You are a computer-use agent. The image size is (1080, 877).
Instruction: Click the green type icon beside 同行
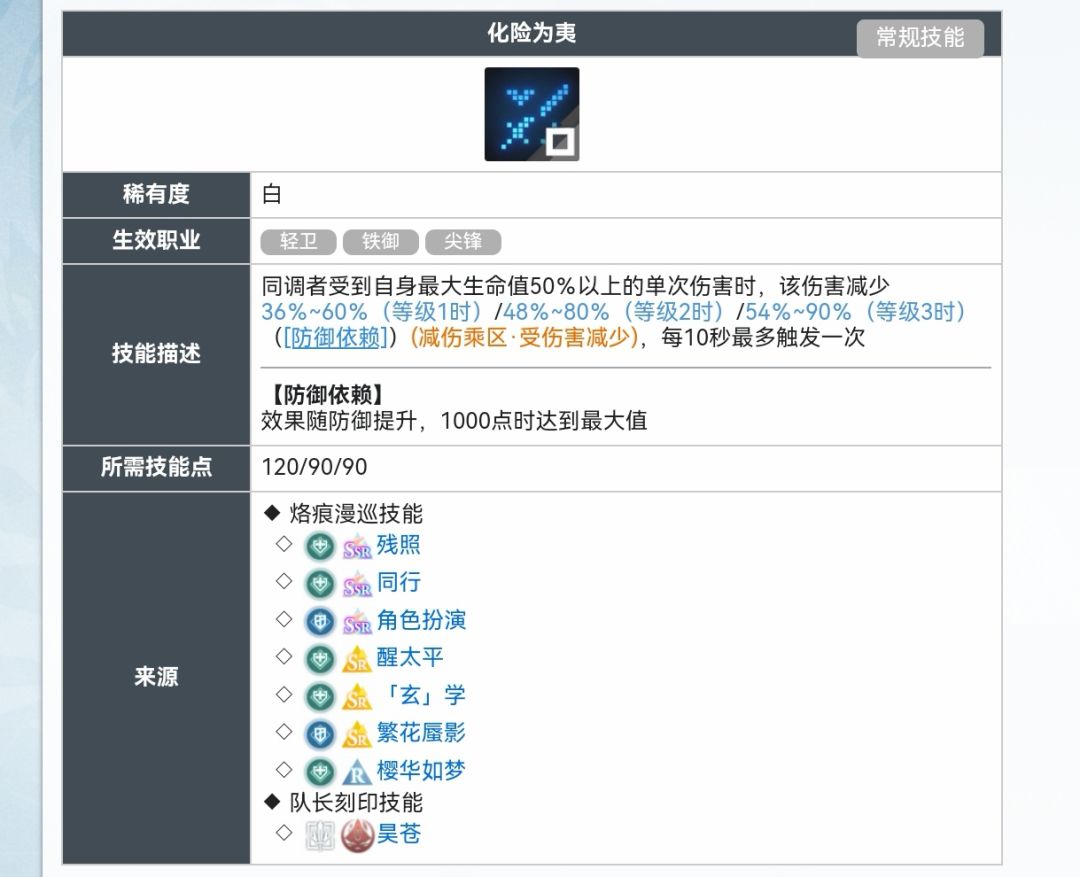[x=320, y=584]
